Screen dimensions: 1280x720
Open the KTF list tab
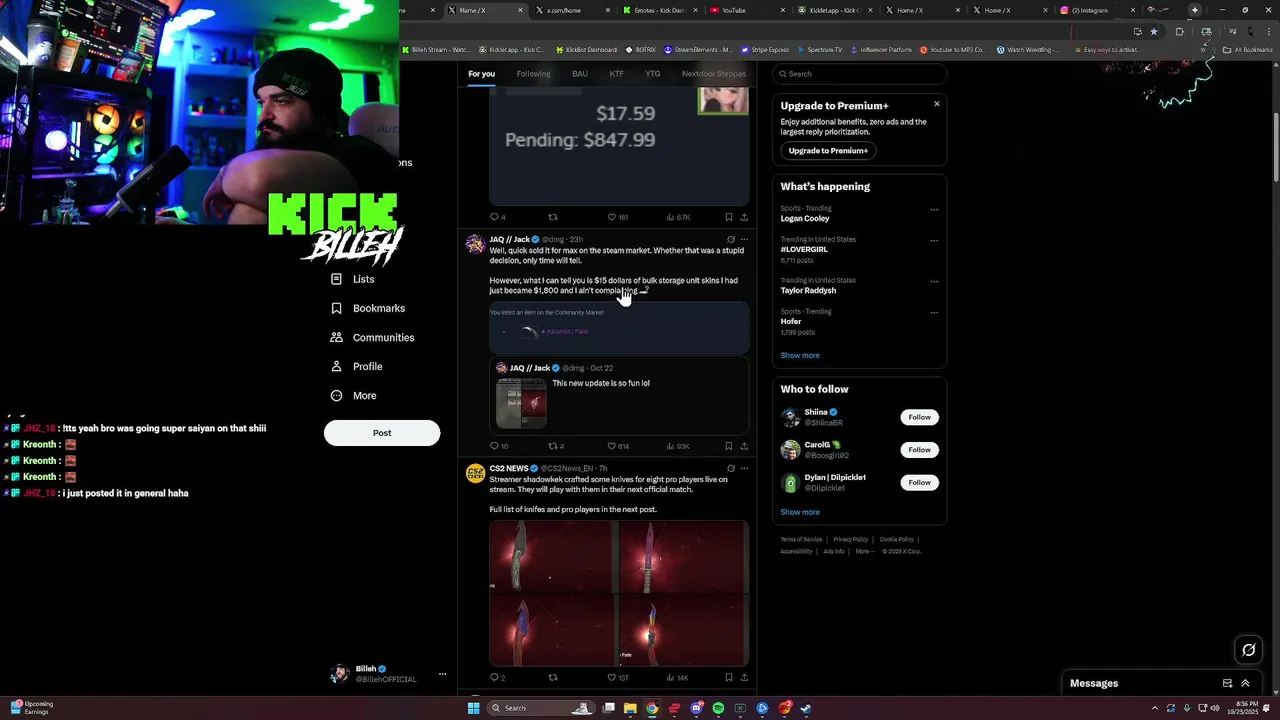coord(616,73)
